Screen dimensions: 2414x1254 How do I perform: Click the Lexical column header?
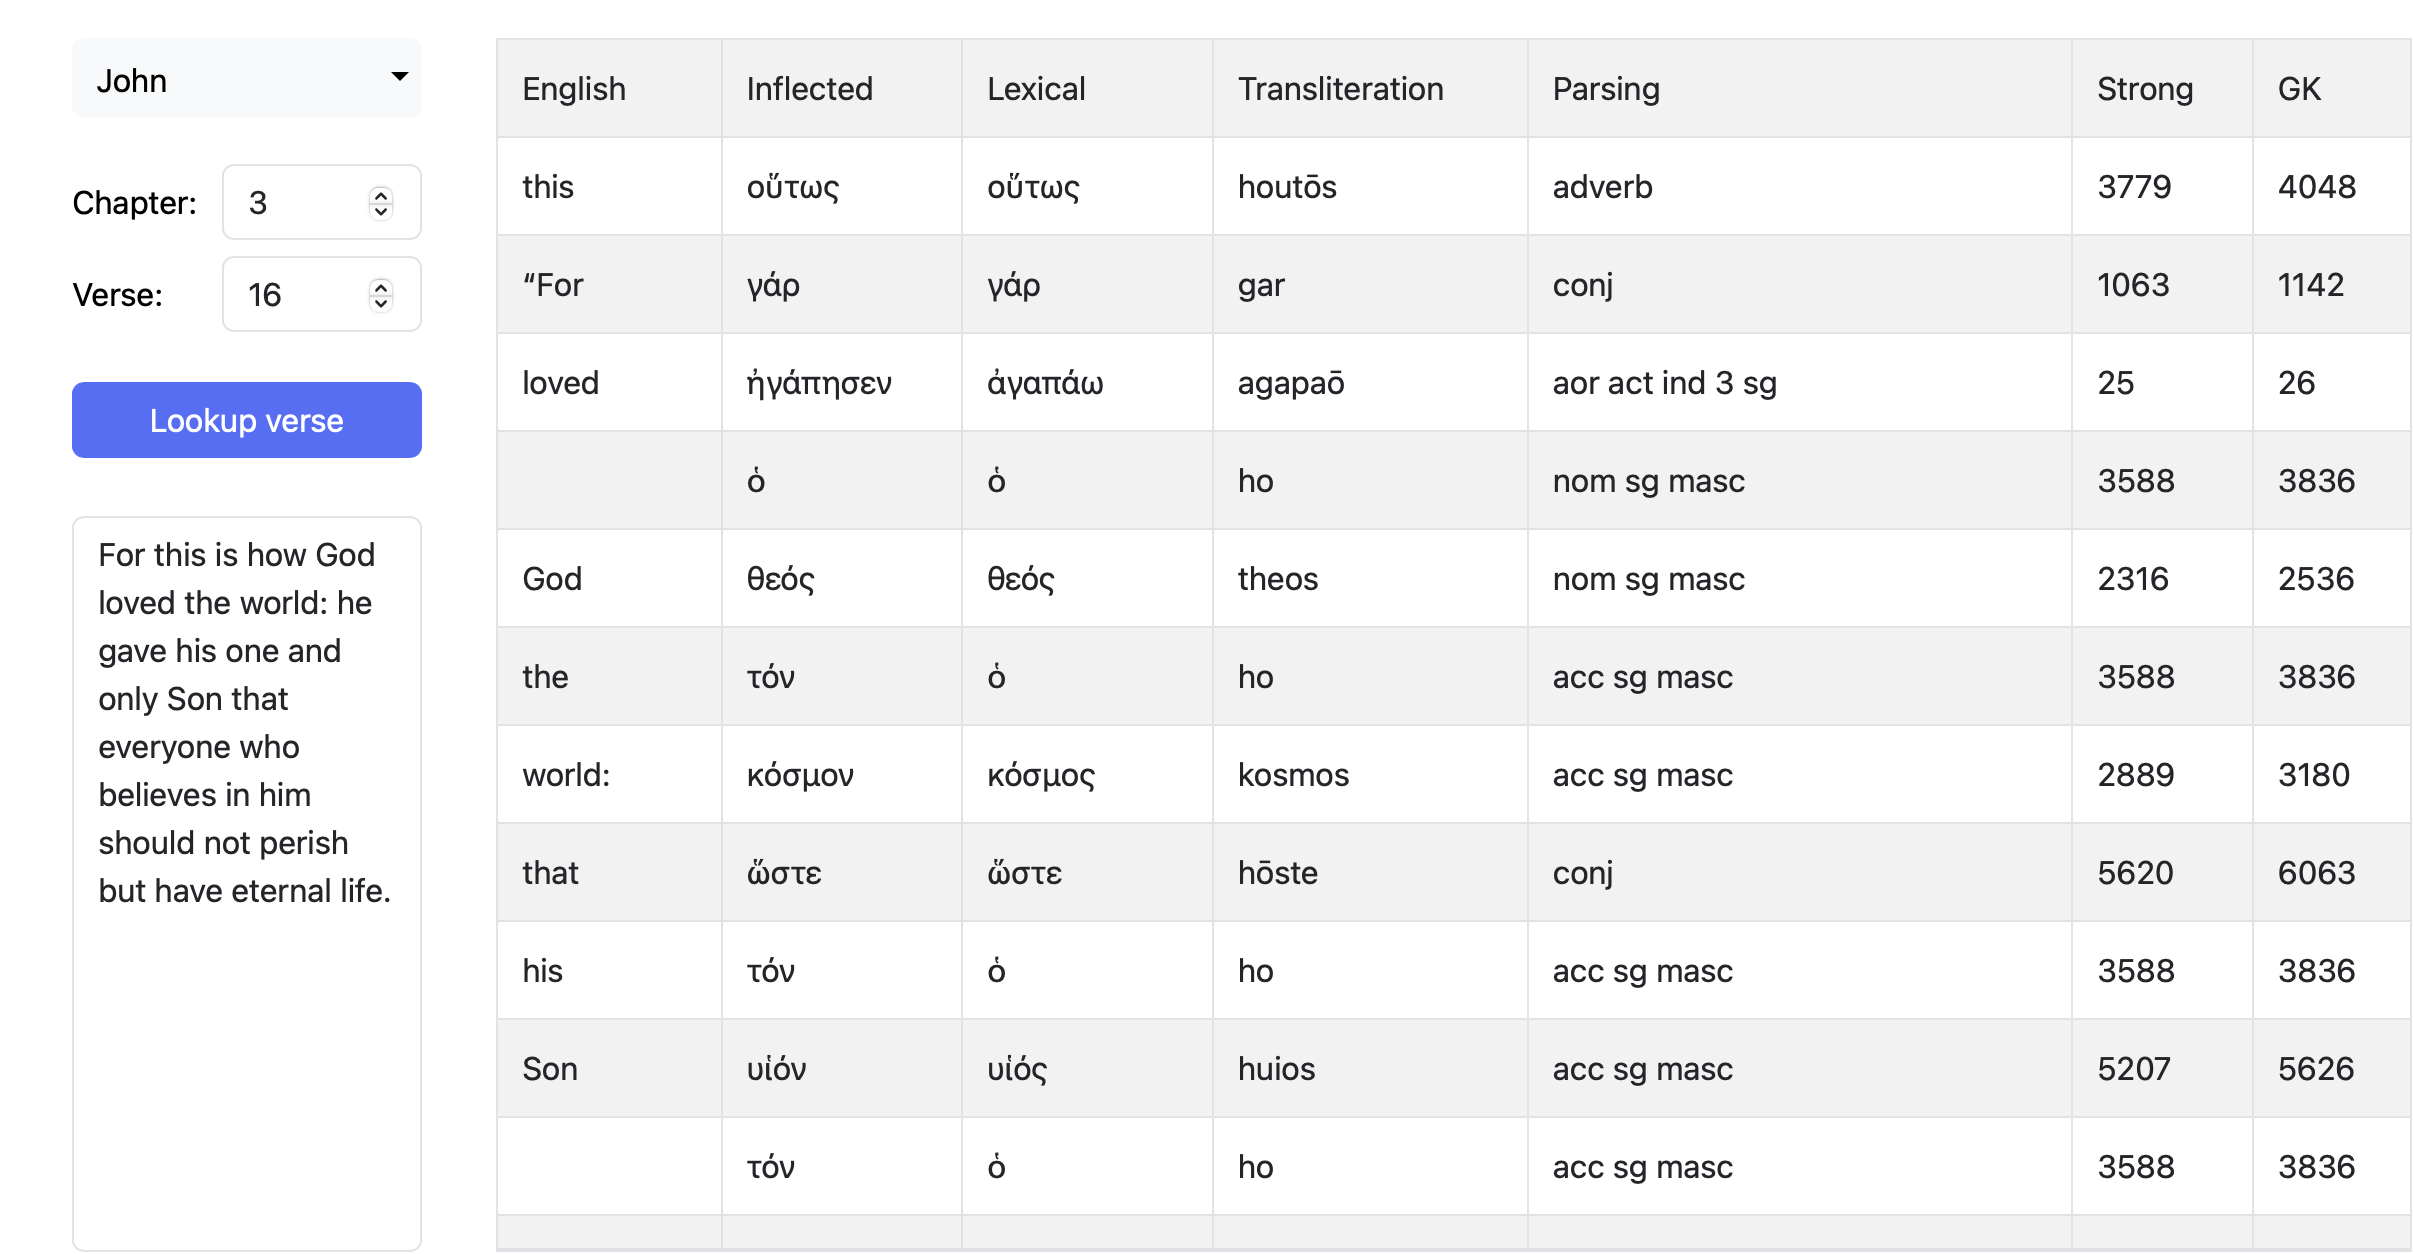pos(1036,89)
